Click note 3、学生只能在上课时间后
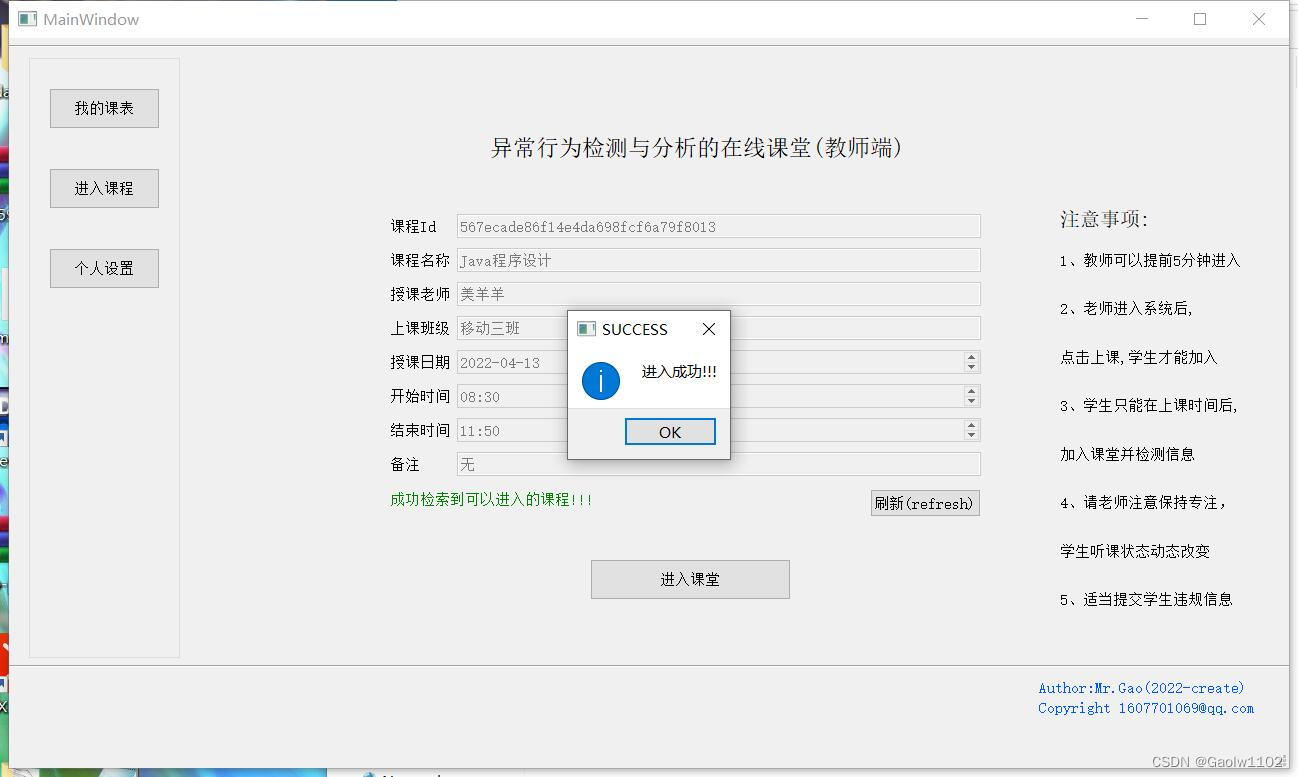The height and width of the screenshot is (777, 1298). [x=1149, y=405]
